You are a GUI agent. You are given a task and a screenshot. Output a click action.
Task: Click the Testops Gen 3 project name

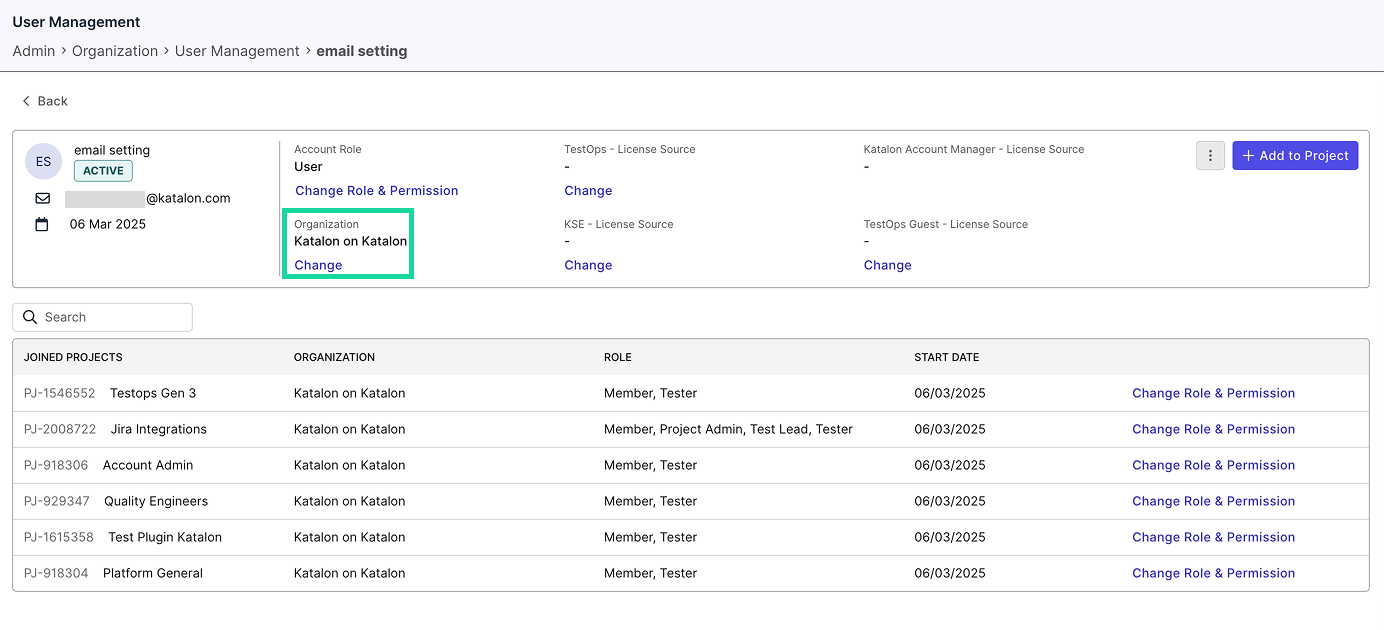point(153,393)
